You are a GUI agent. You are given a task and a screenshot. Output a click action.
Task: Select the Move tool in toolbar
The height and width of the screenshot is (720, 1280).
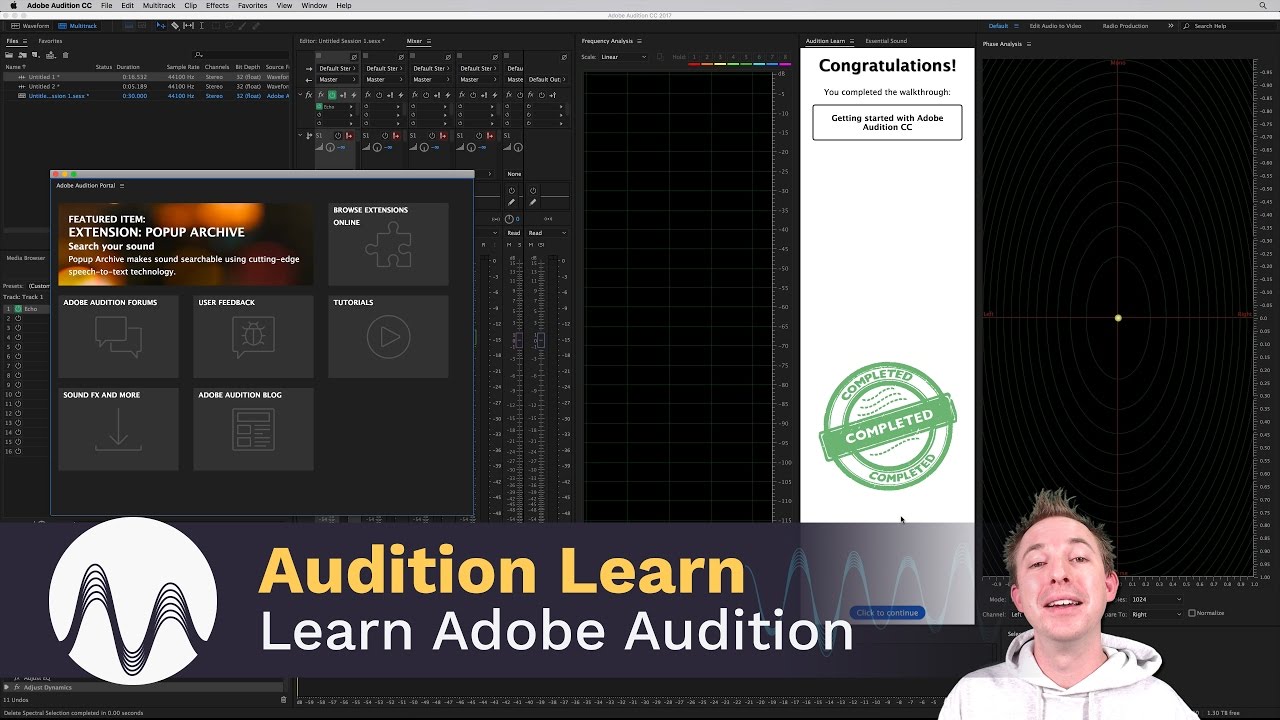(x=162, y=26)
